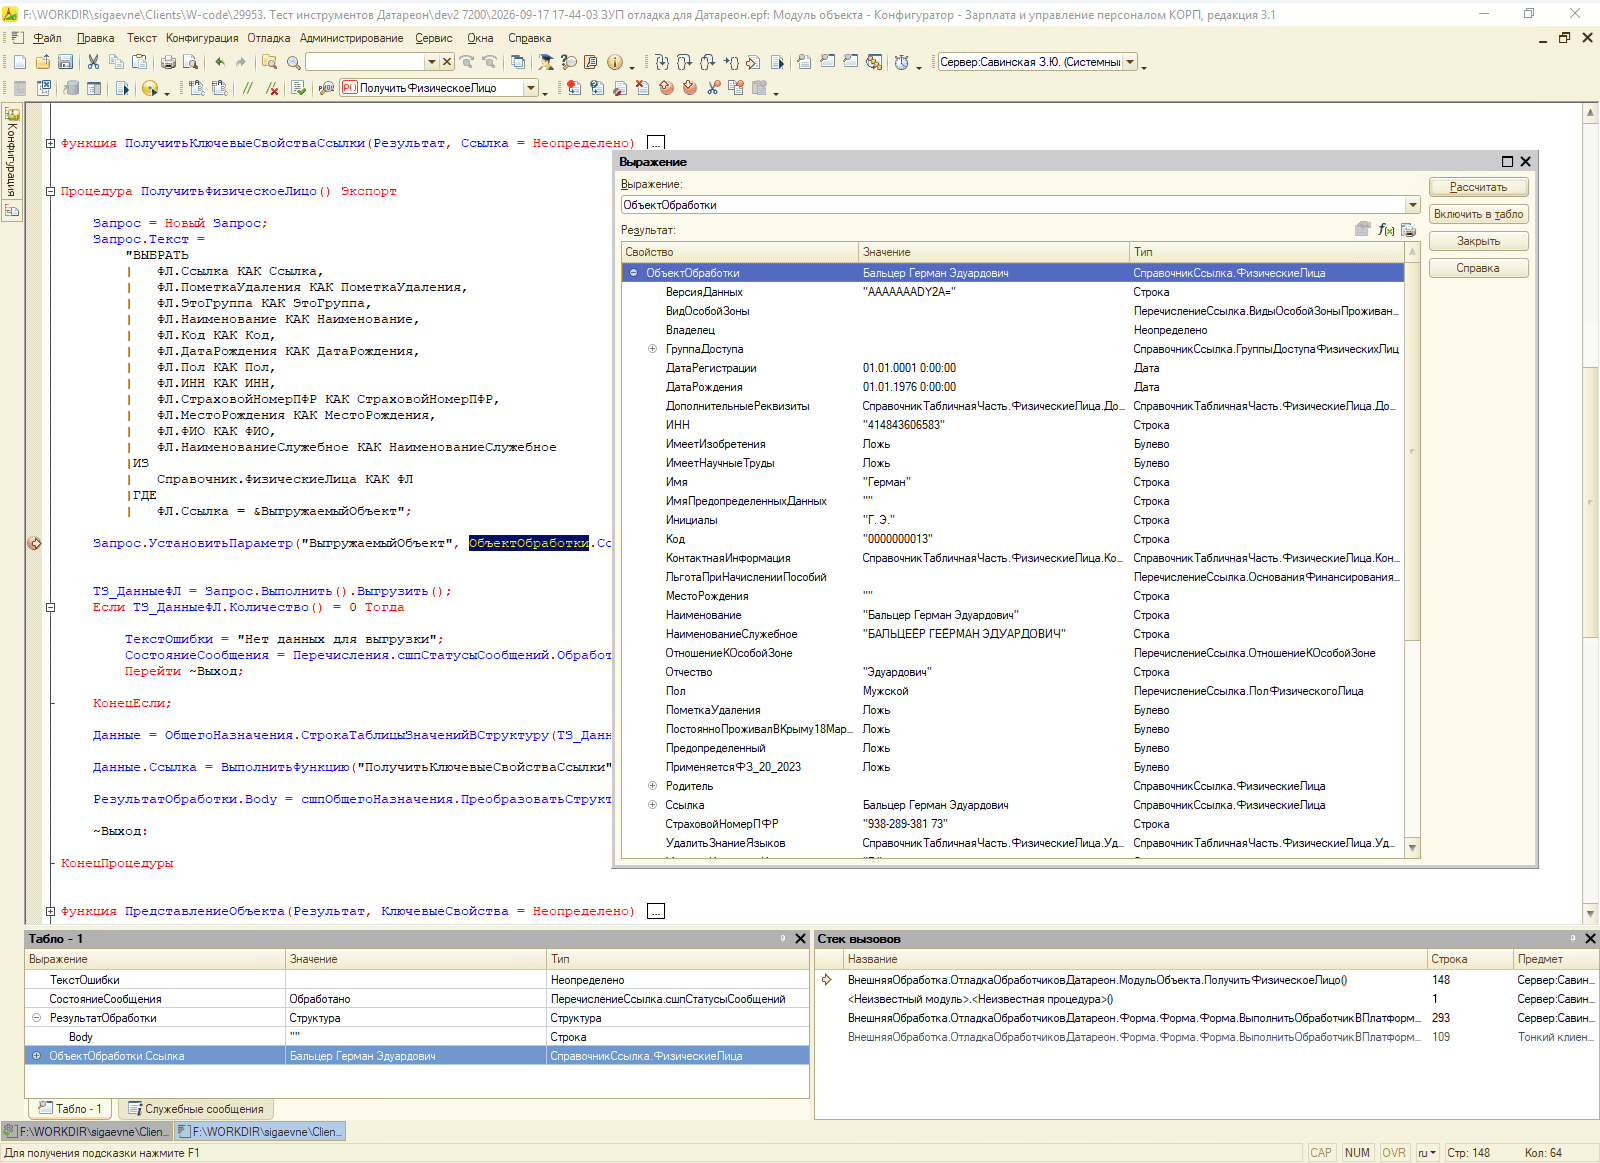Screen dimensions: 1600x1163
Task: Collapse the ОбъектОбработки root row
Action: pyautogui.click(x=633, y=273)
